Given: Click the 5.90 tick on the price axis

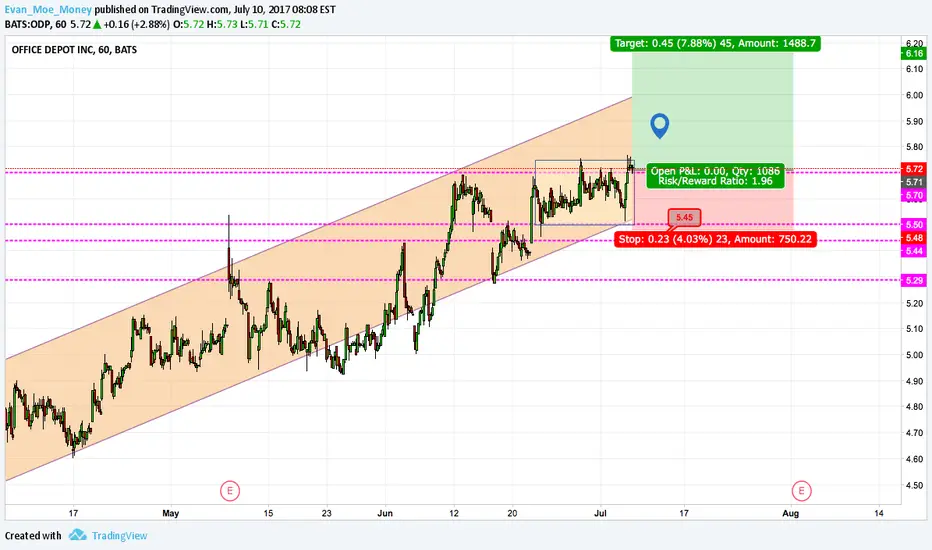Looking at the screenshot, I should click(x=915, y=121).
